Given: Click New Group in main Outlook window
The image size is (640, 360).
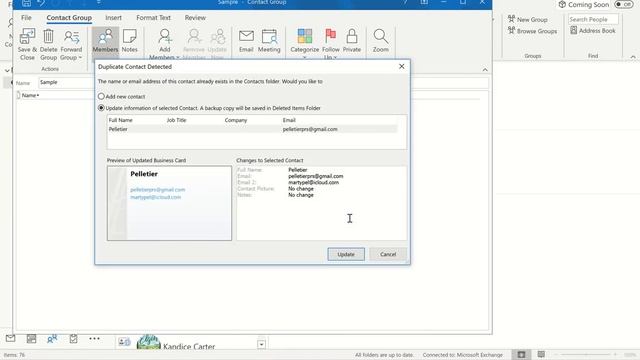Looking at the screenshot, I should coord(527,19).
